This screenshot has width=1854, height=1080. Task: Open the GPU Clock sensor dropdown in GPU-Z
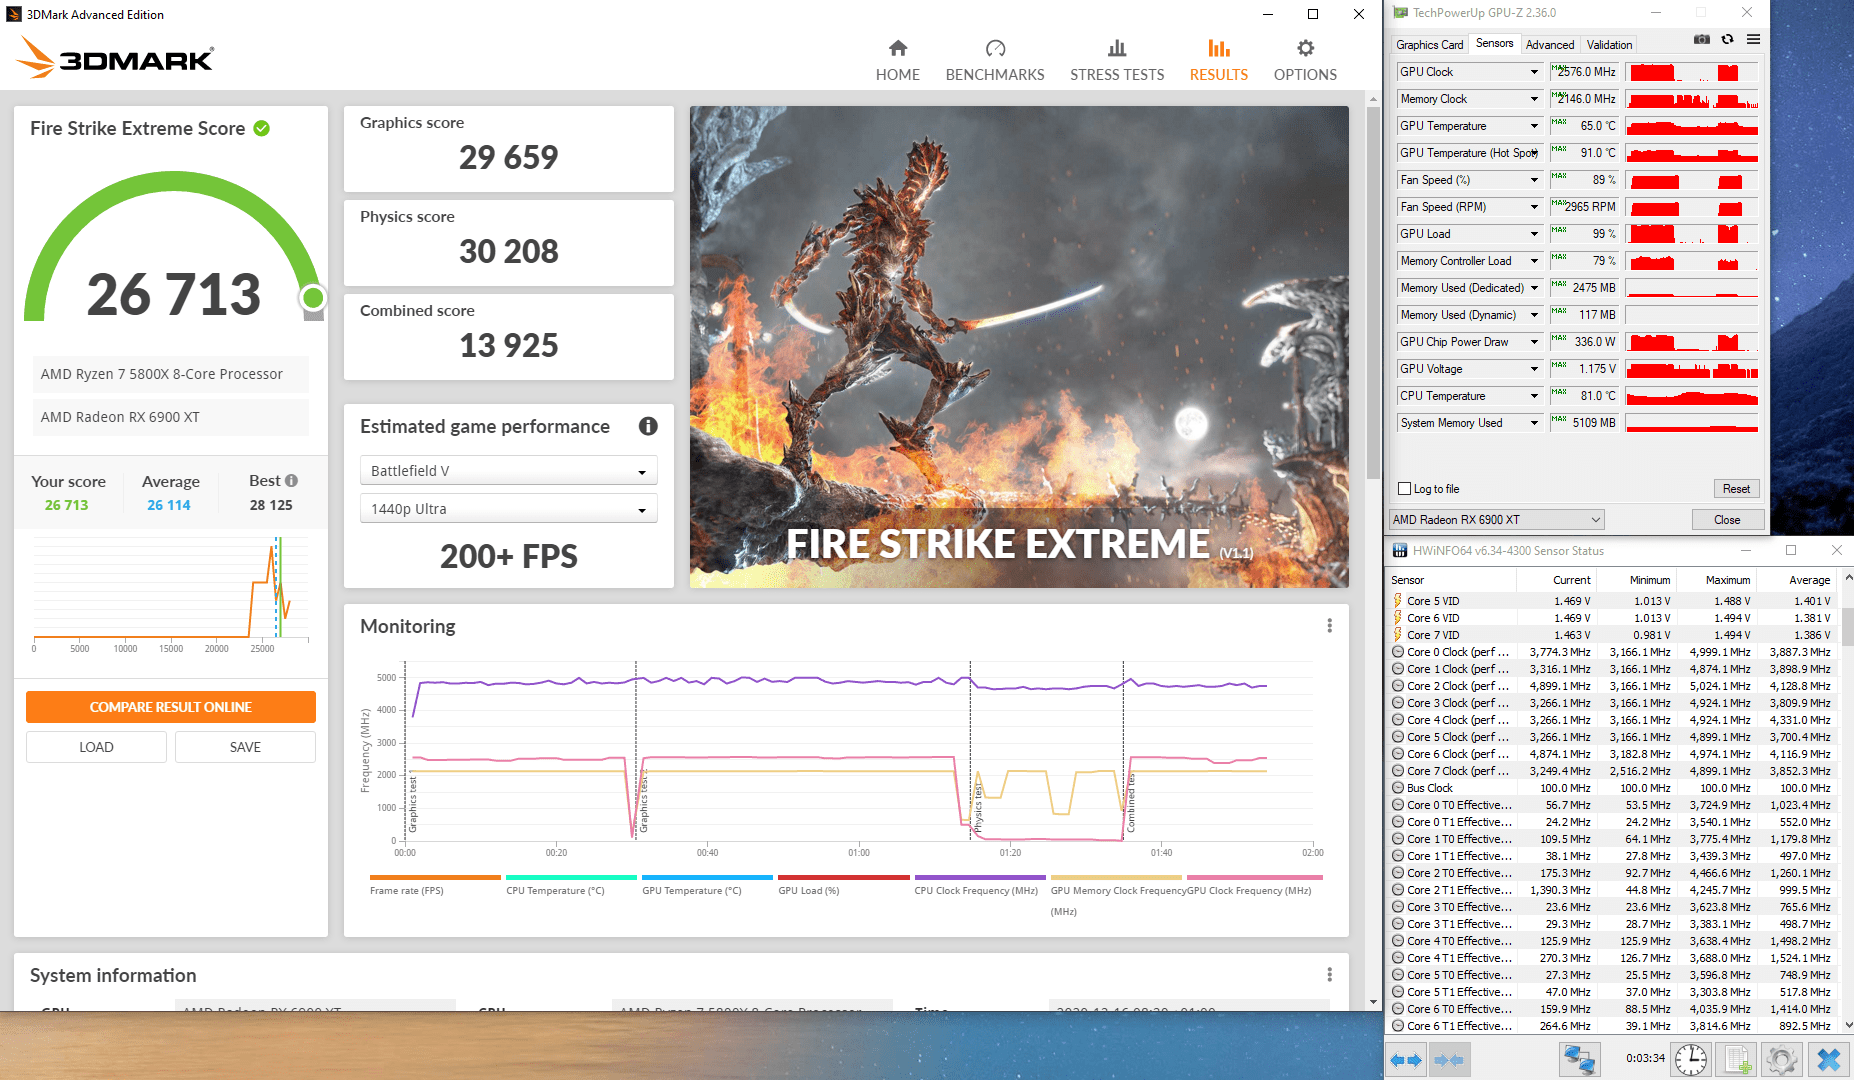1534,72
